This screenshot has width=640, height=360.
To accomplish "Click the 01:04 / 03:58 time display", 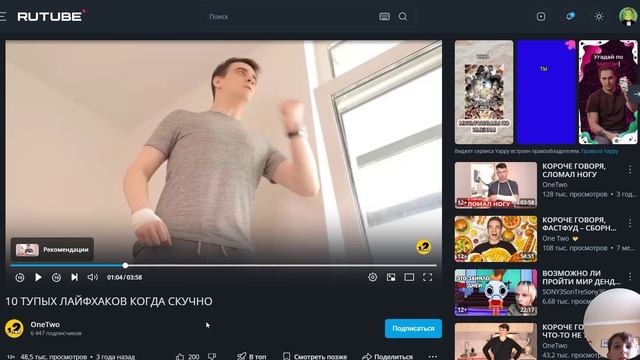I will pyautogui.click(x=124, y=278).
